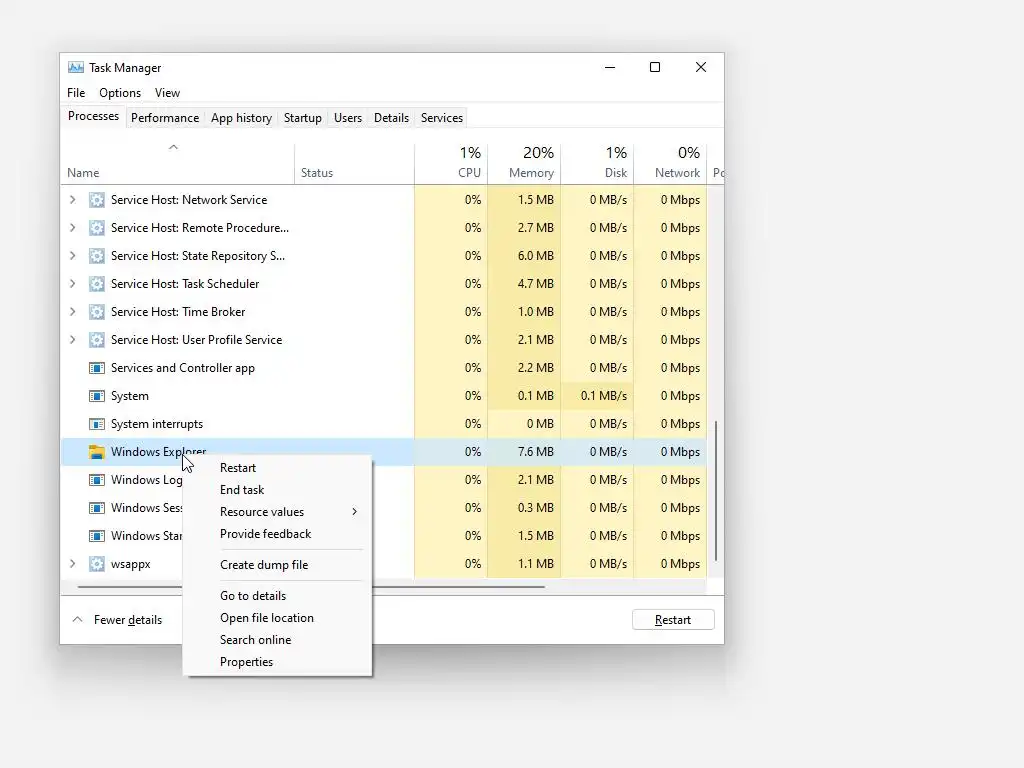This screenshot has height=768, width=1024.
Task: Expand Service Host: User Profile Service group
Action: click(72, 340)
